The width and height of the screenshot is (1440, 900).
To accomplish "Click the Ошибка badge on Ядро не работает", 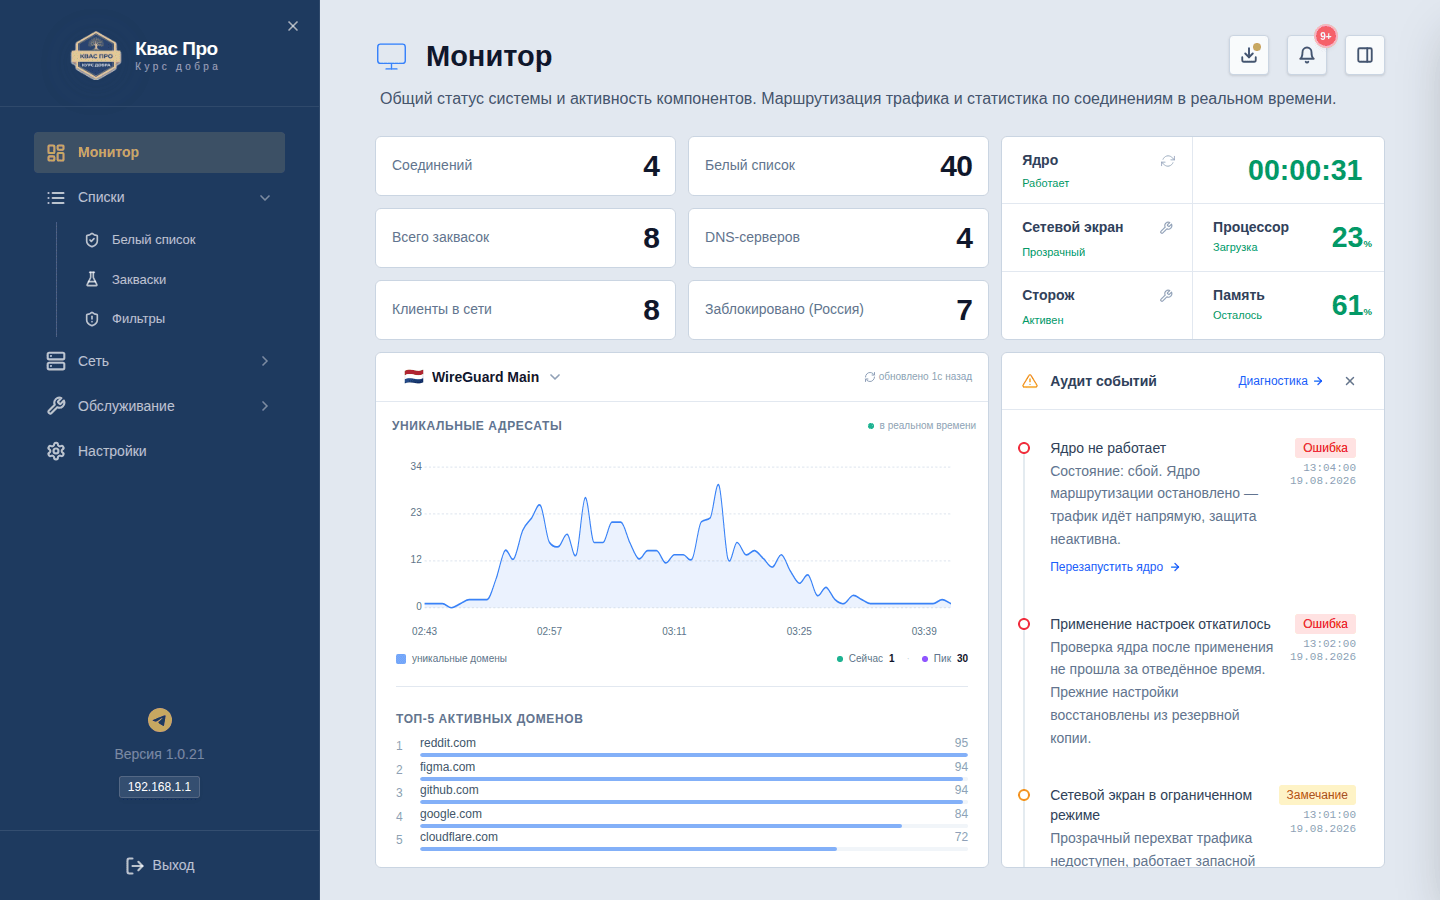I will pos(1325,448).
